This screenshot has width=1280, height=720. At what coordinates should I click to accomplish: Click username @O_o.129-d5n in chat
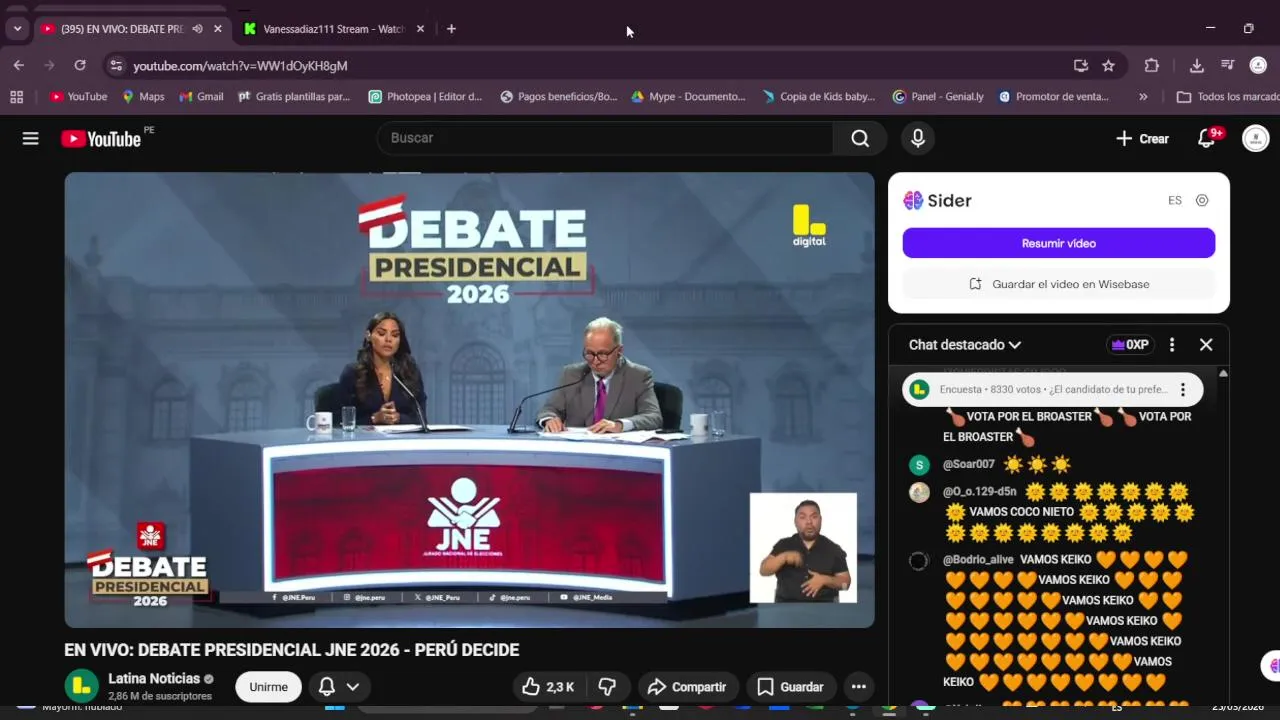tap(979, 492)
